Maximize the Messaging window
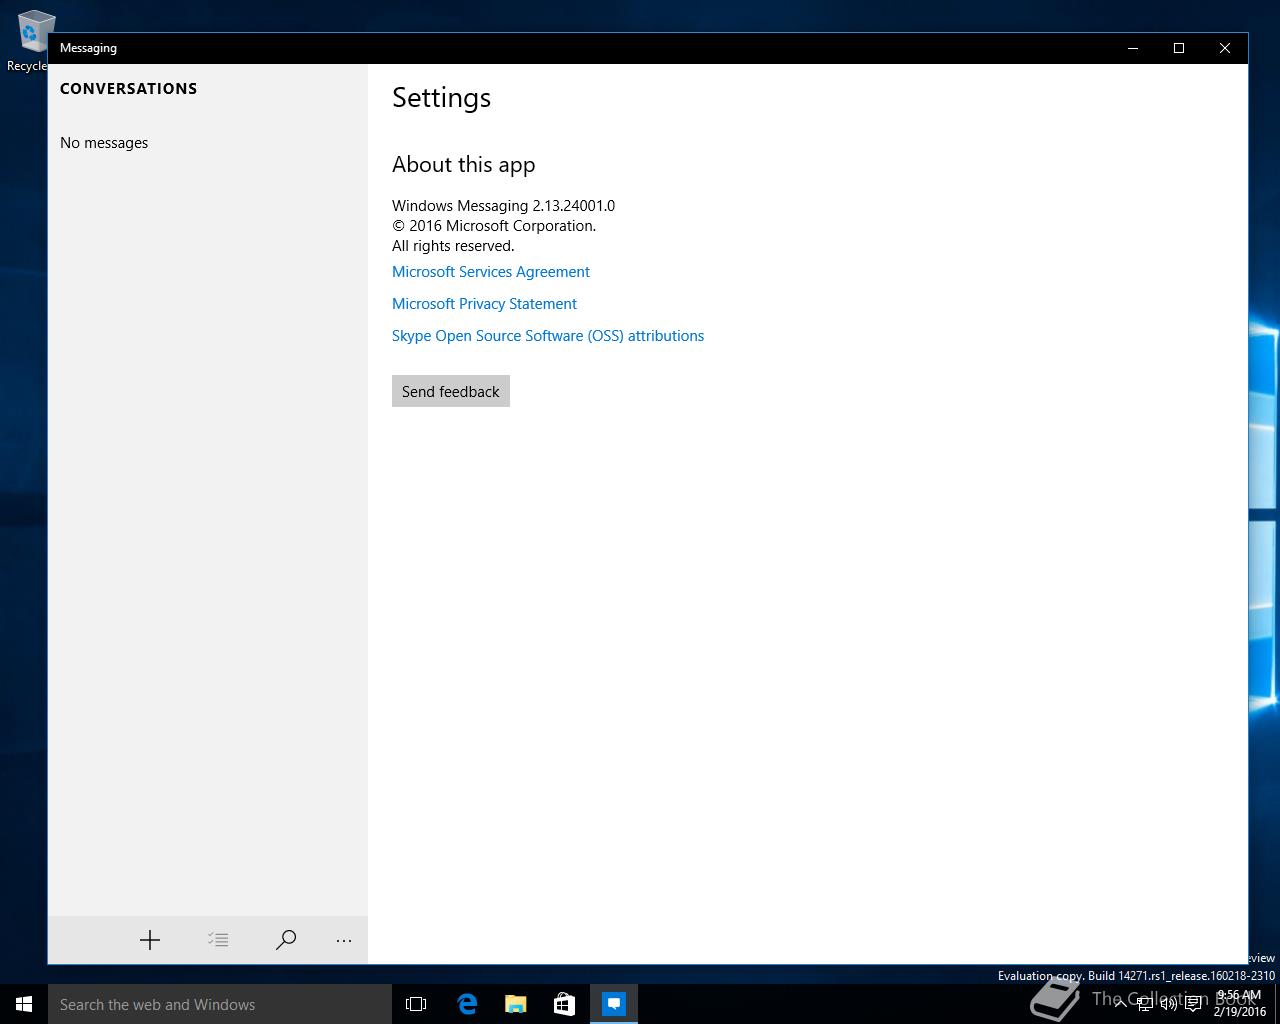The width and height of the screenshot is (1280, 1024). tap(1179, 48)
